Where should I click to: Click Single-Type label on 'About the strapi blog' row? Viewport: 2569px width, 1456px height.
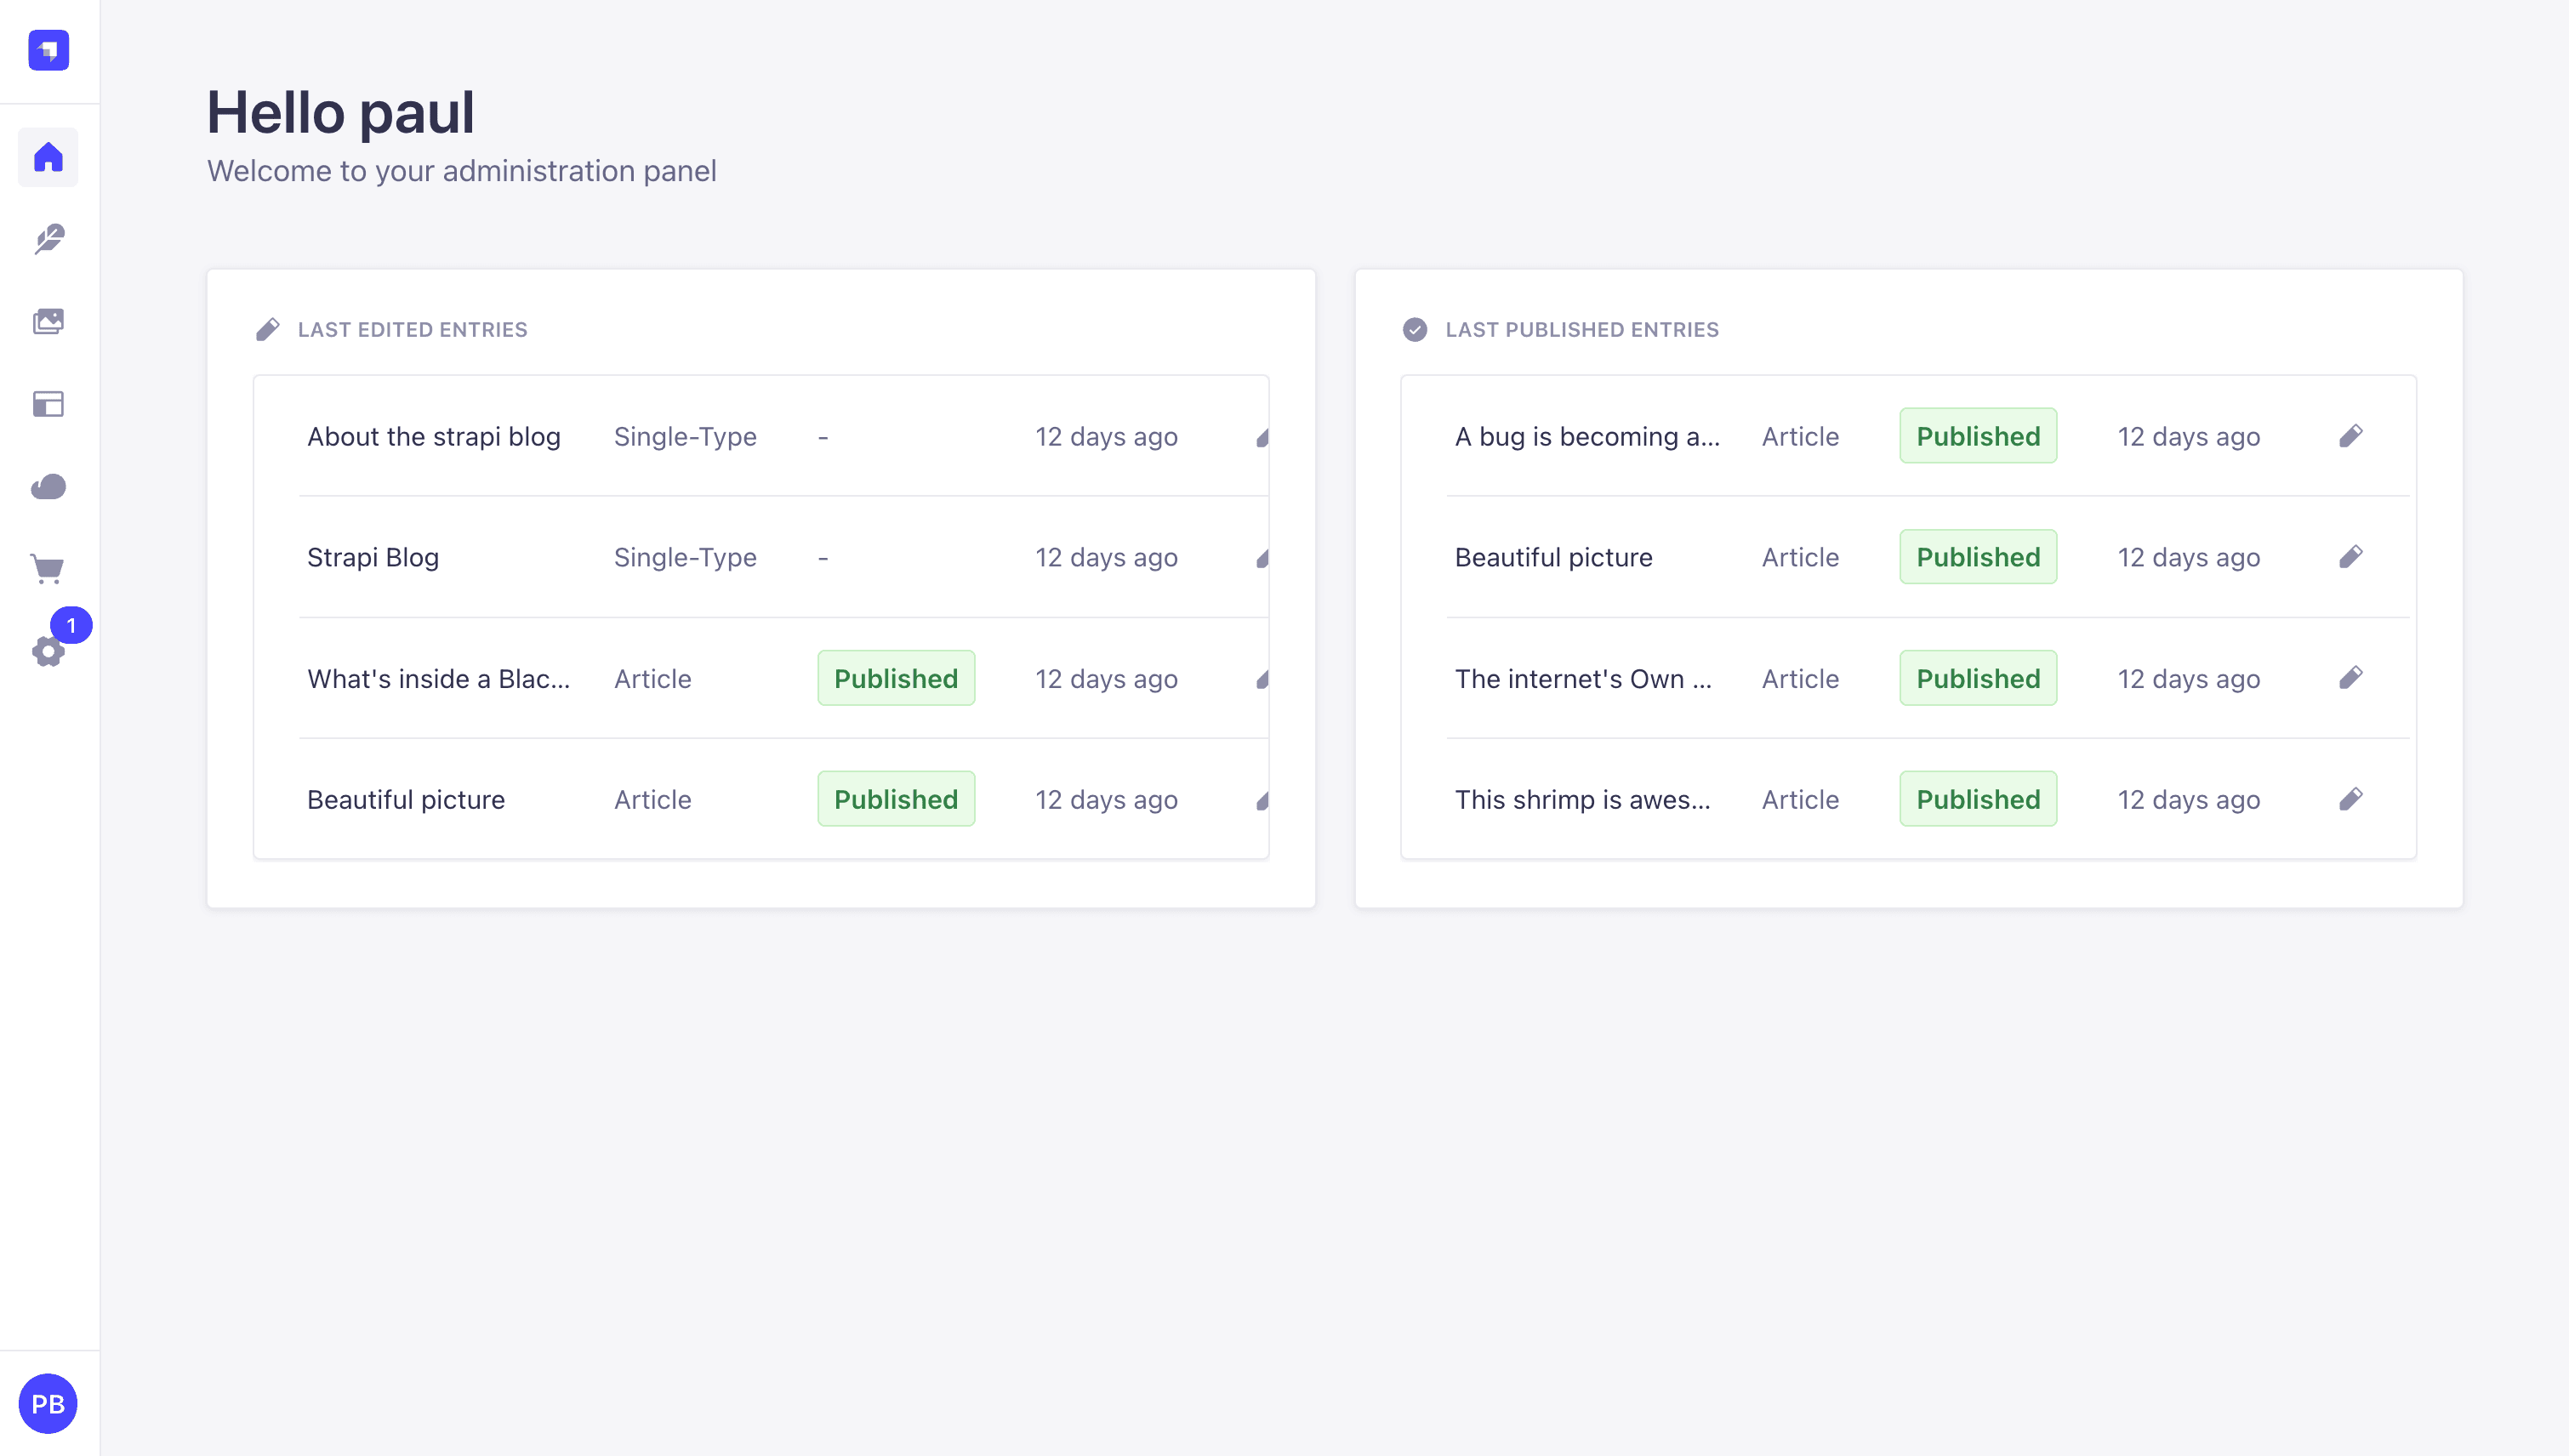(685, 437)
